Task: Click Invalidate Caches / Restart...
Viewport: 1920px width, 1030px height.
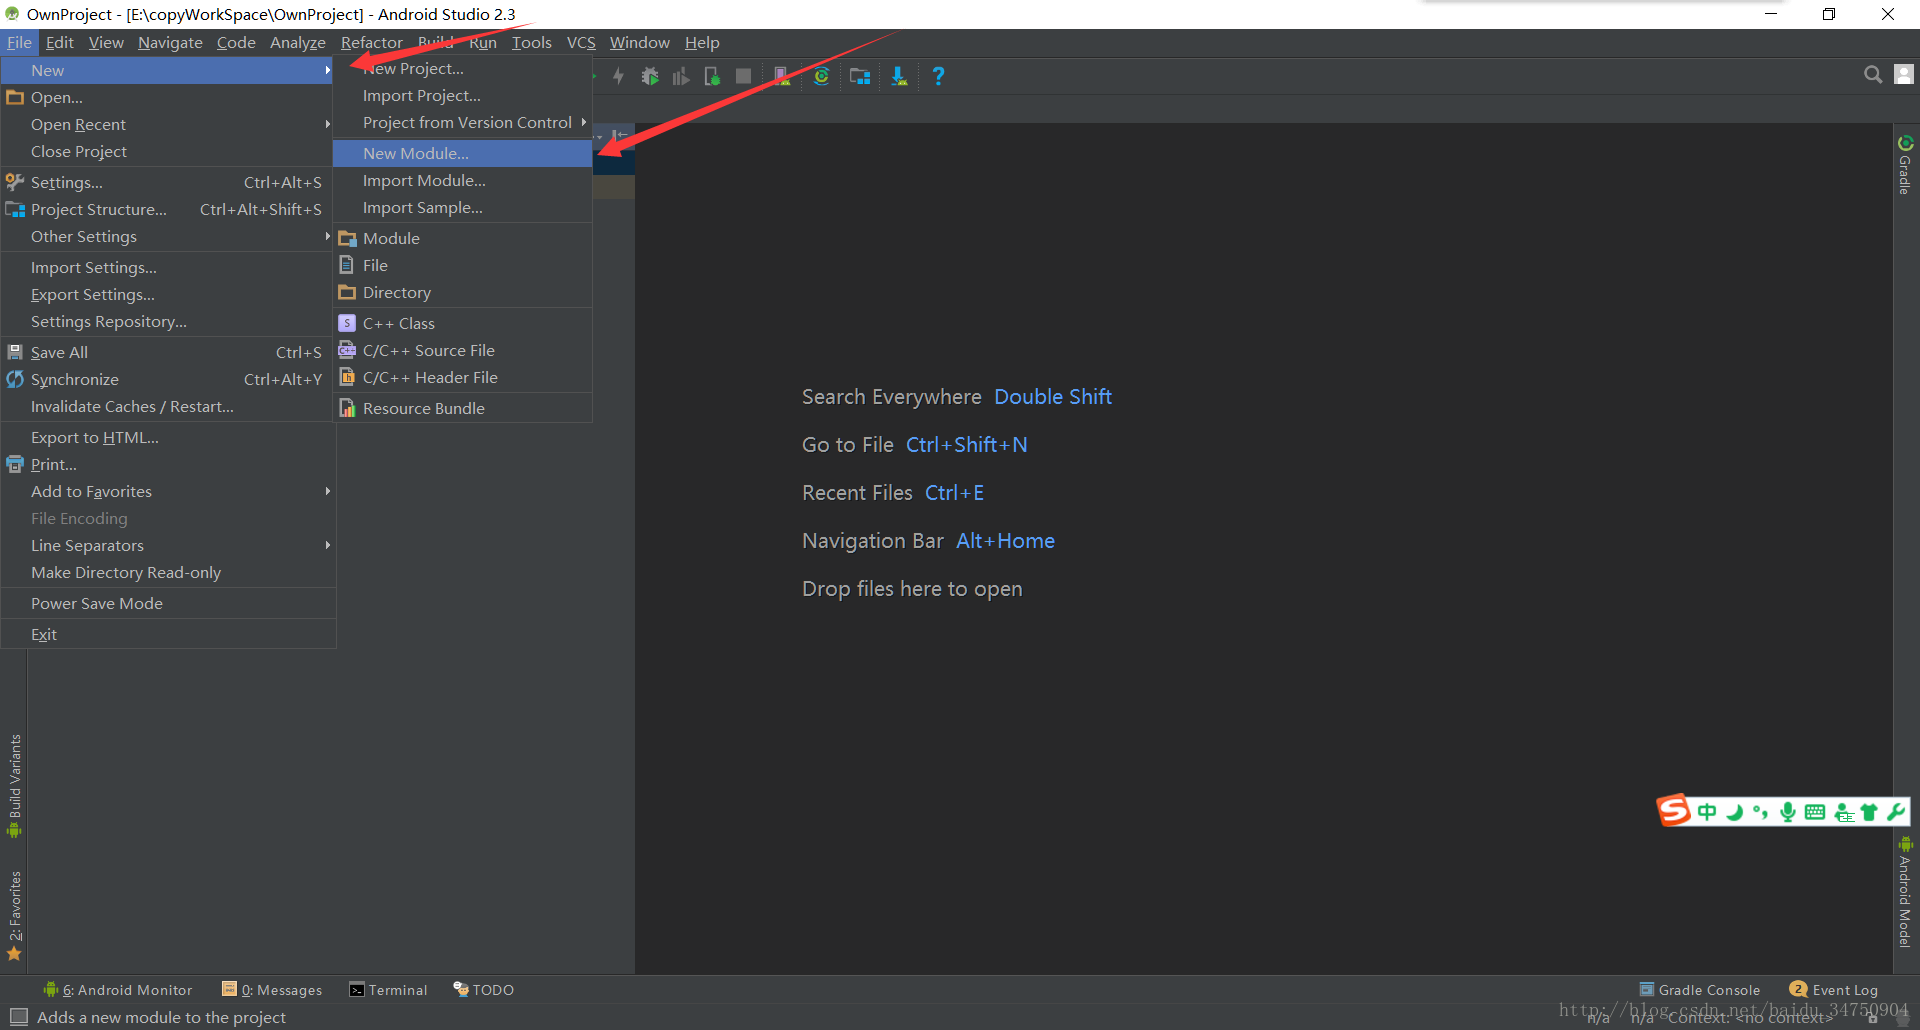Action: tap(167, 406)
